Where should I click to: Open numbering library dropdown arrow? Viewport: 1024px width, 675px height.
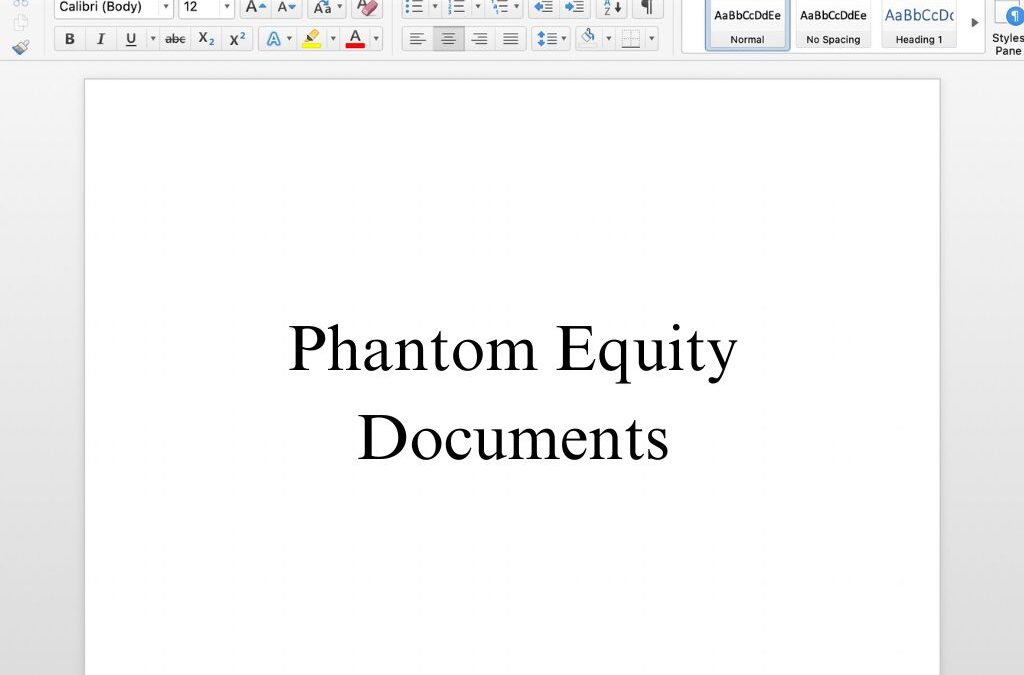click(x=477, y=7)
